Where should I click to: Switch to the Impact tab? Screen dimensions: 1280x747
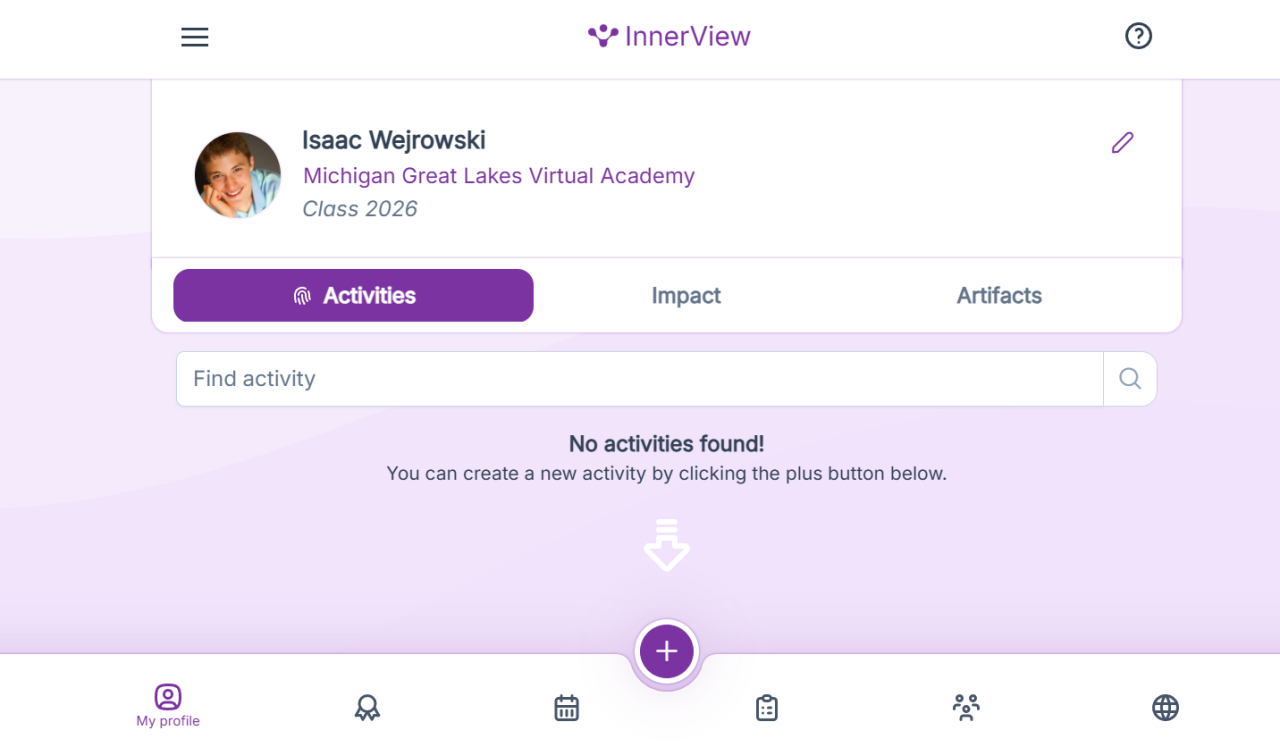[686, 296]
